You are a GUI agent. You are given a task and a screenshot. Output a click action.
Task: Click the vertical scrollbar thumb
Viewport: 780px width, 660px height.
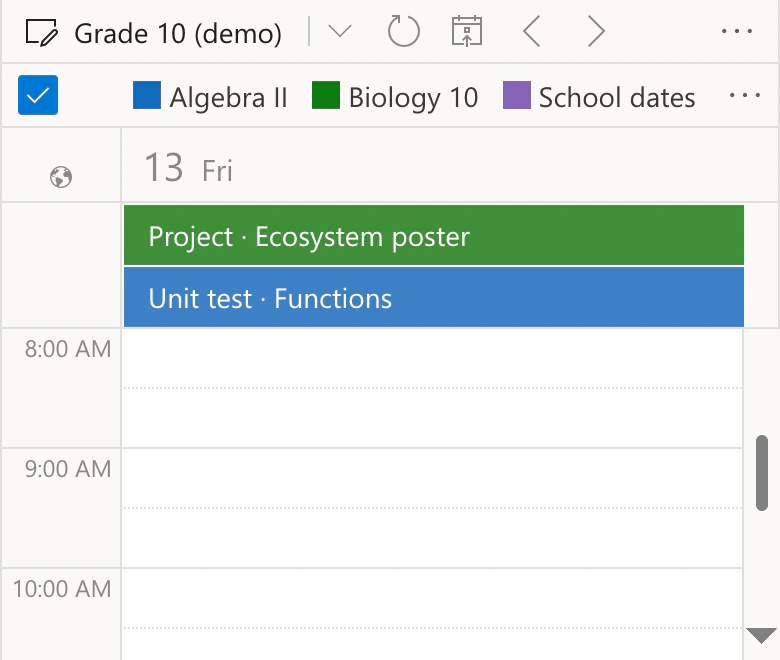[x=762, y=473]
